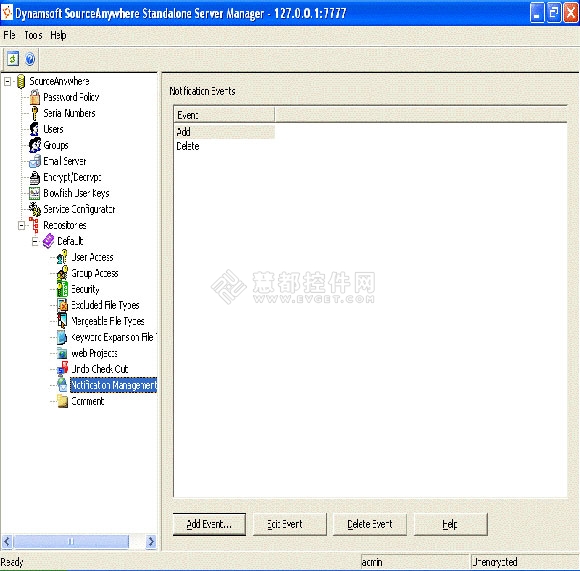Collapse the Default repository node
This screenshot has height=571, width=580.
tap(35, 241)
